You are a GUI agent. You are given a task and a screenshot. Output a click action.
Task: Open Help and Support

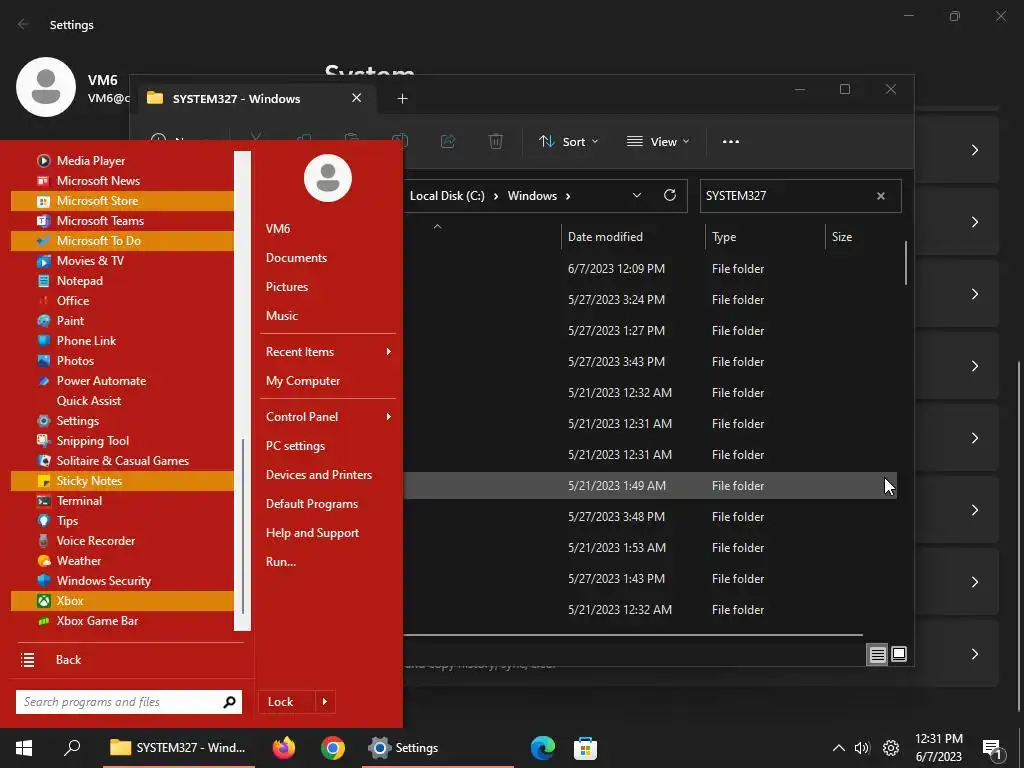click(x=312, y=533)
